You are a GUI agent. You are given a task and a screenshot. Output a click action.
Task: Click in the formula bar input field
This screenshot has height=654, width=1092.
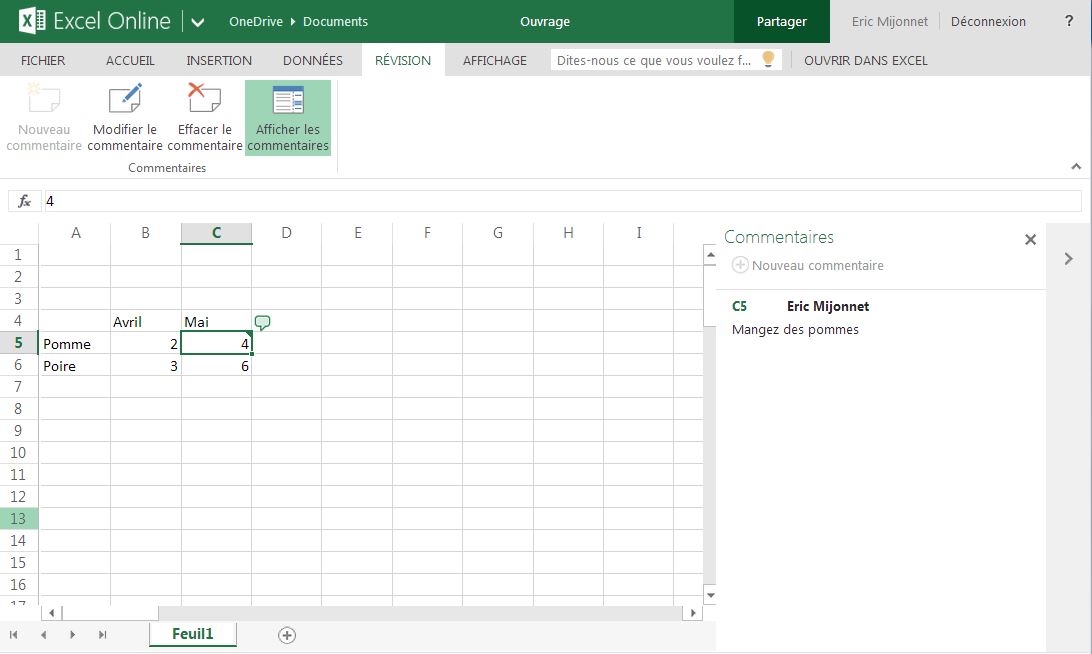pyautogui.click(x=560, y=201)
